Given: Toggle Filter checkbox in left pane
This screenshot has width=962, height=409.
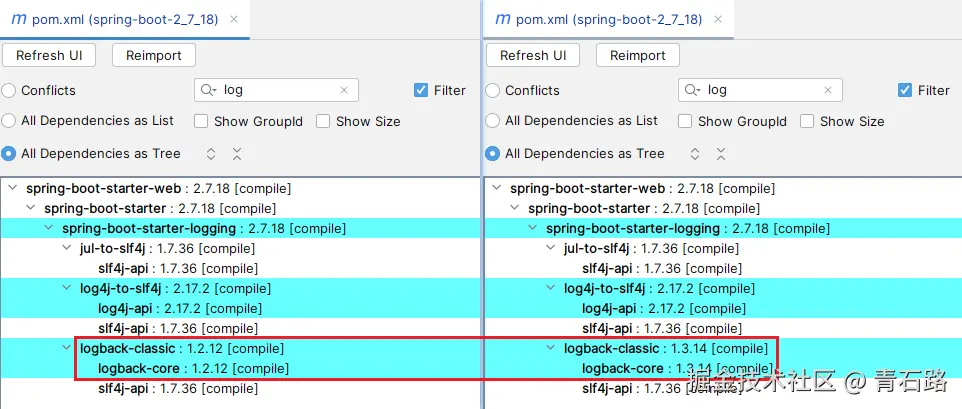Looking at the screenshot, I should point(421,90).
